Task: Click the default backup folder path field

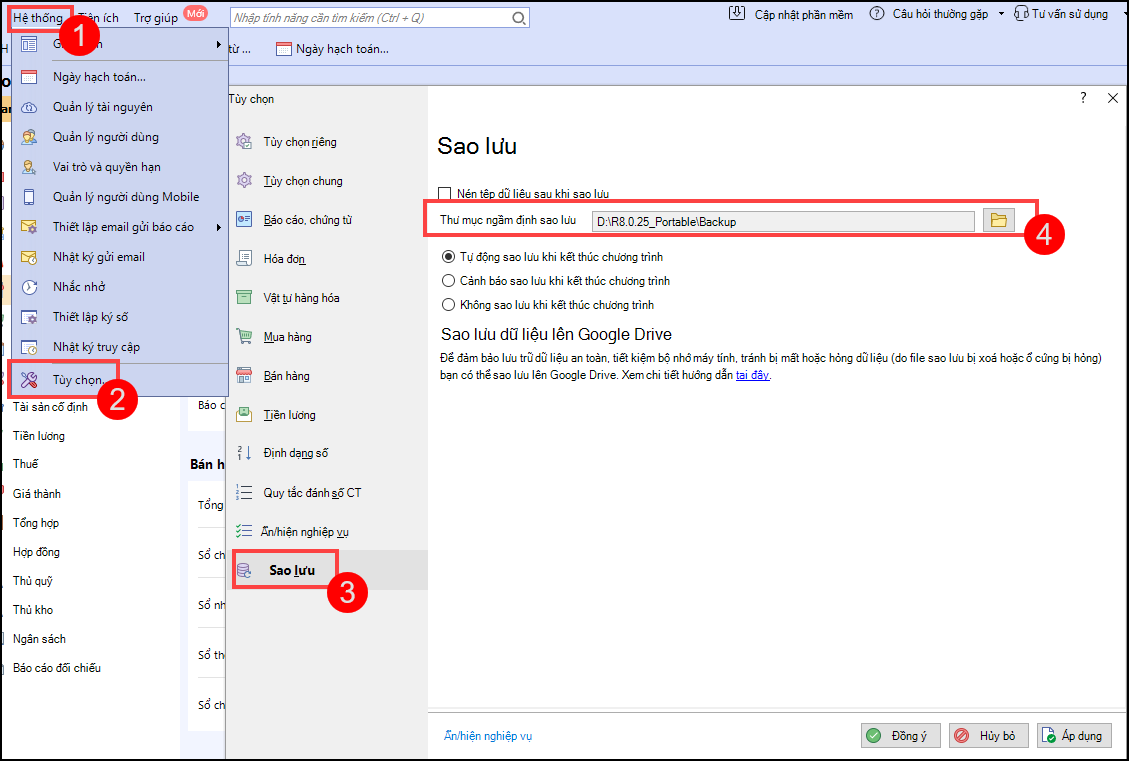Action: [x=783, y=221]
